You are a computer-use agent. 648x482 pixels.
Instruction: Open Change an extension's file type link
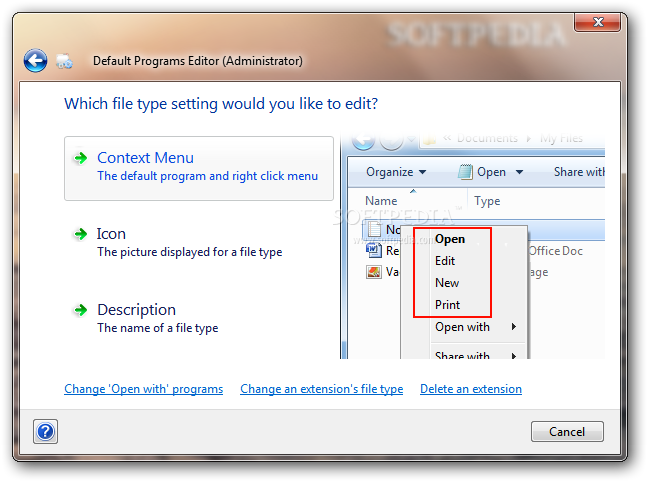coord(322,389)
